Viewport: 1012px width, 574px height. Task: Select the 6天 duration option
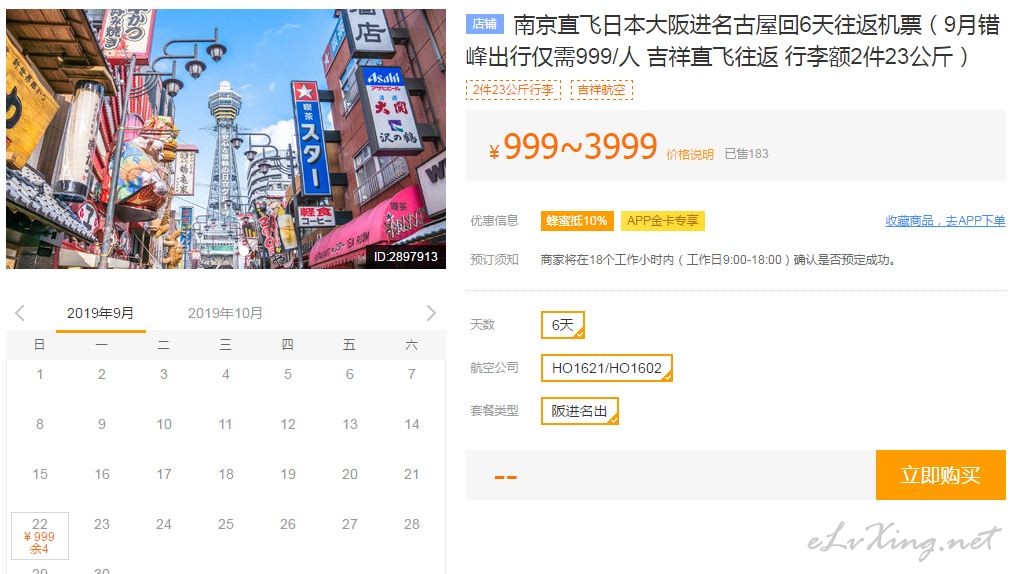pyautogui.click(x=563, y=325)
